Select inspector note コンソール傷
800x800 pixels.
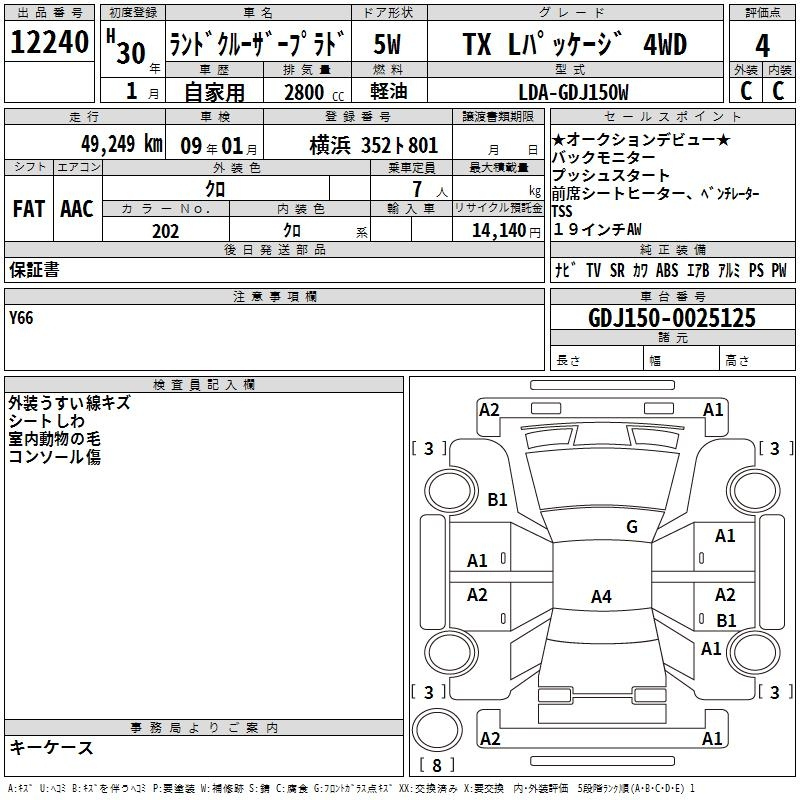tap(54, 457)
